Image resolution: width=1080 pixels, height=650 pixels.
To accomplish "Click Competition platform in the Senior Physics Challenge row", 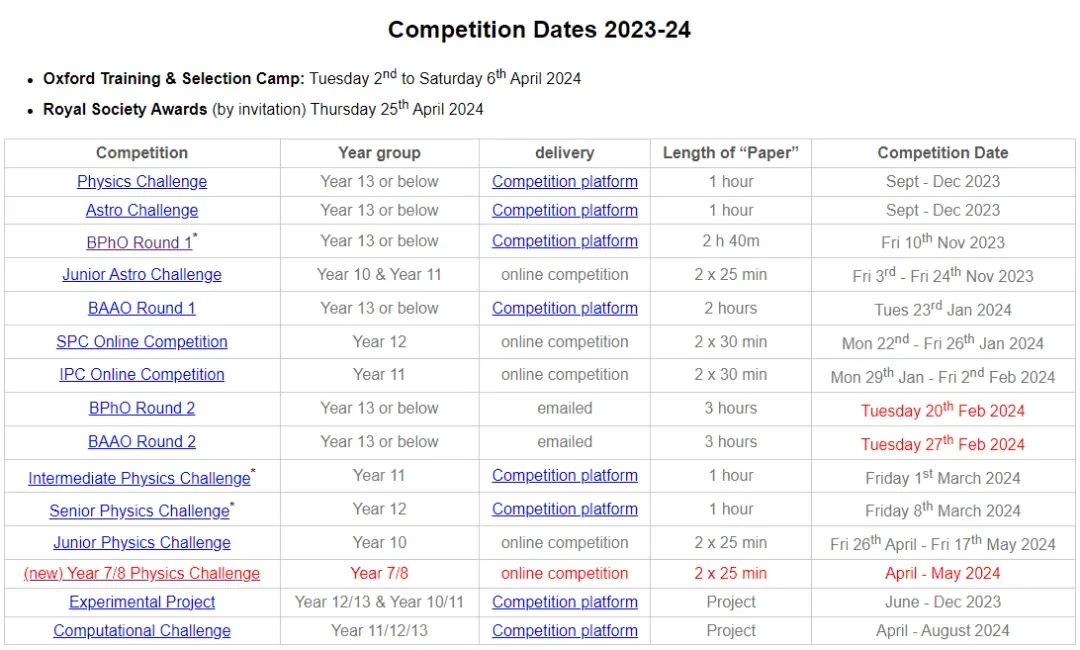I will click(x=565, y=510).
